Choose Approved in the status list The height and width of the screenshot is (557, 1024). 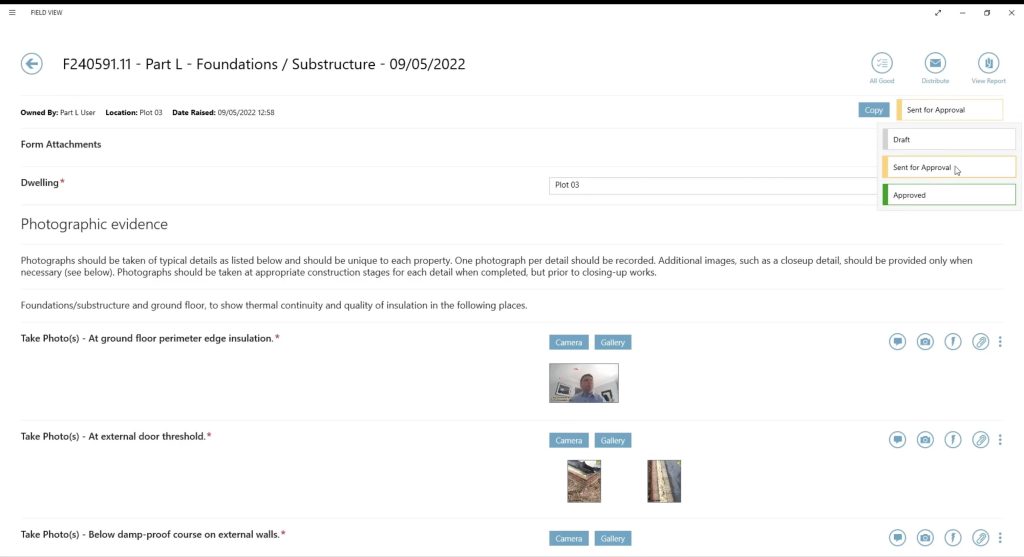pos(949,195)
